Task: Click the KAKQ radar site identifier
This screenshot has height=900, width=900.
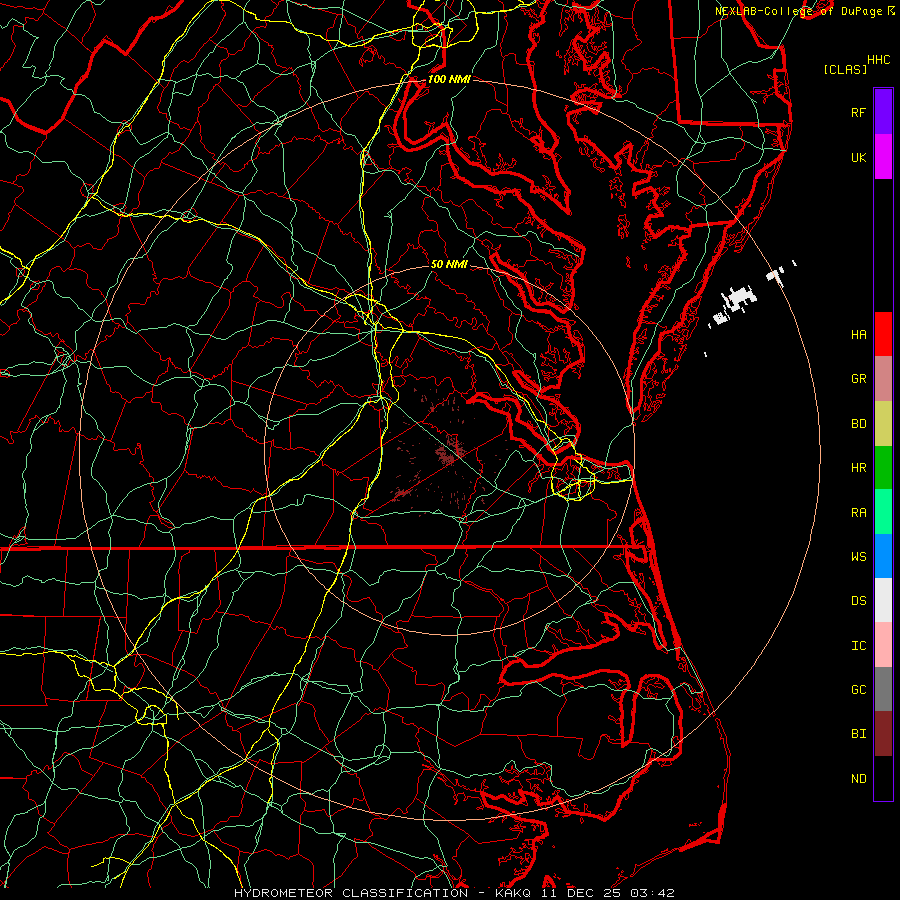Action: point(513,893)
